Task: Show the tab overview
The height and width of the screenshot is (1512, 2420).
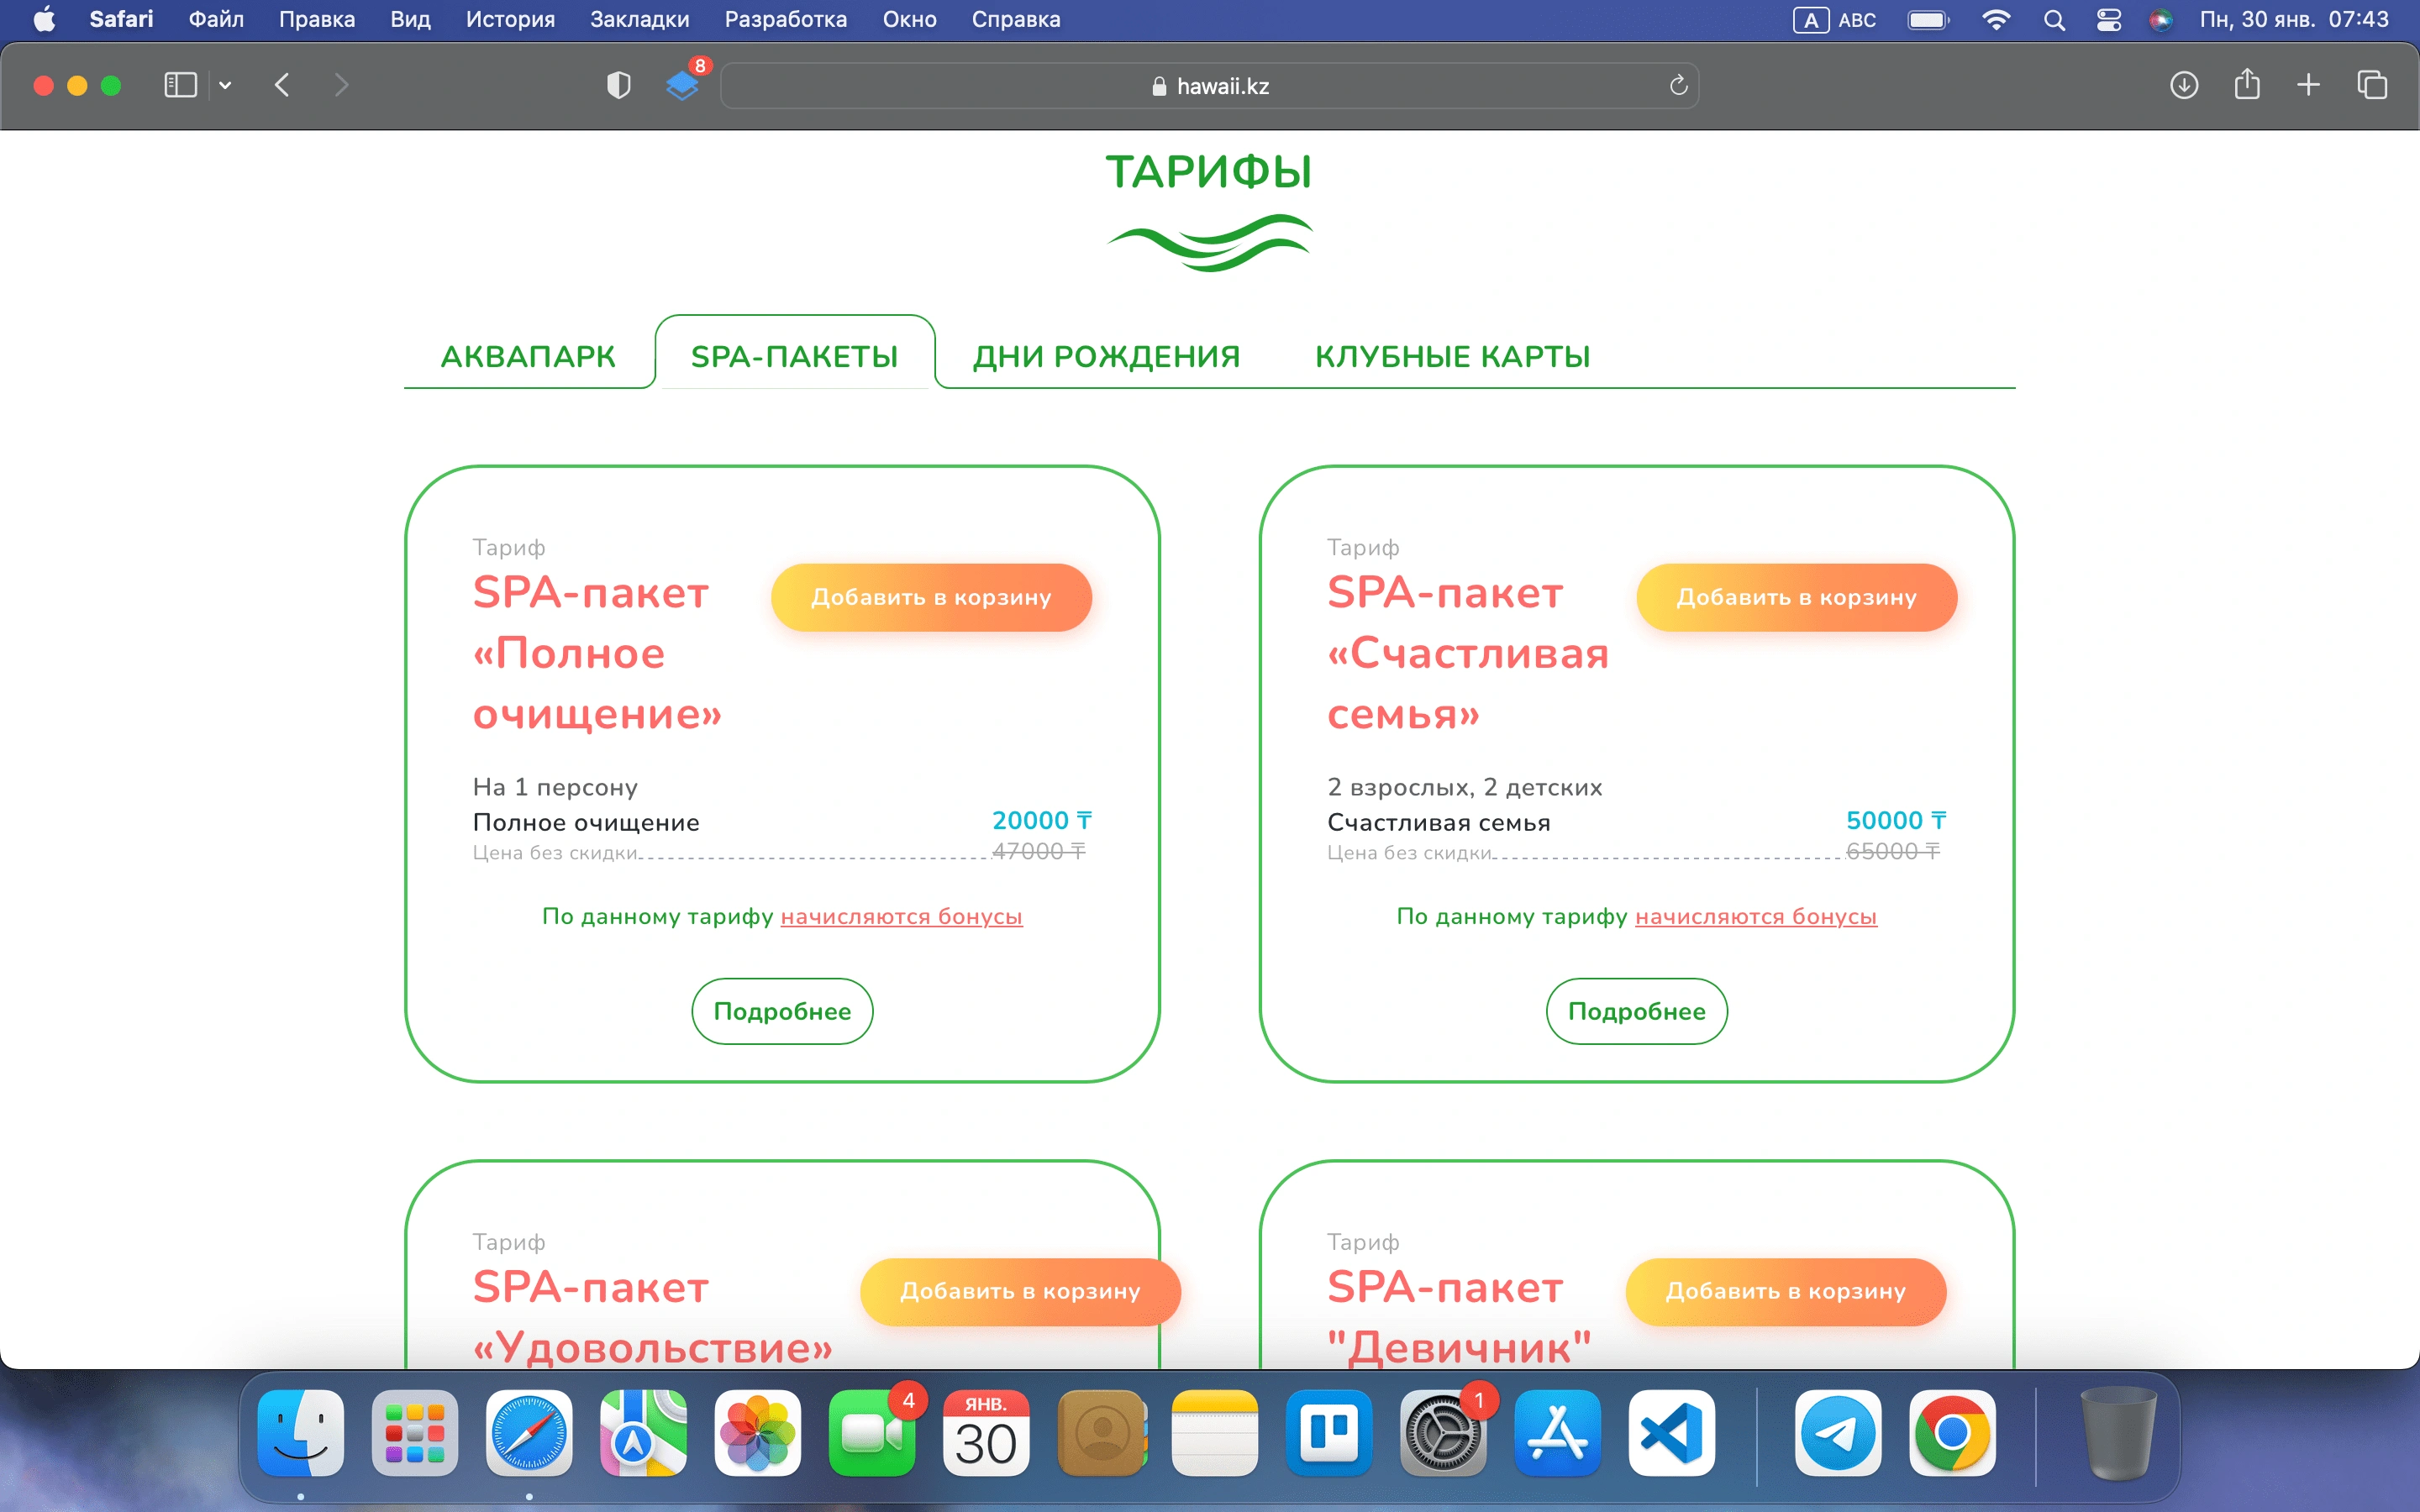Action: [x=2372, y=85]
